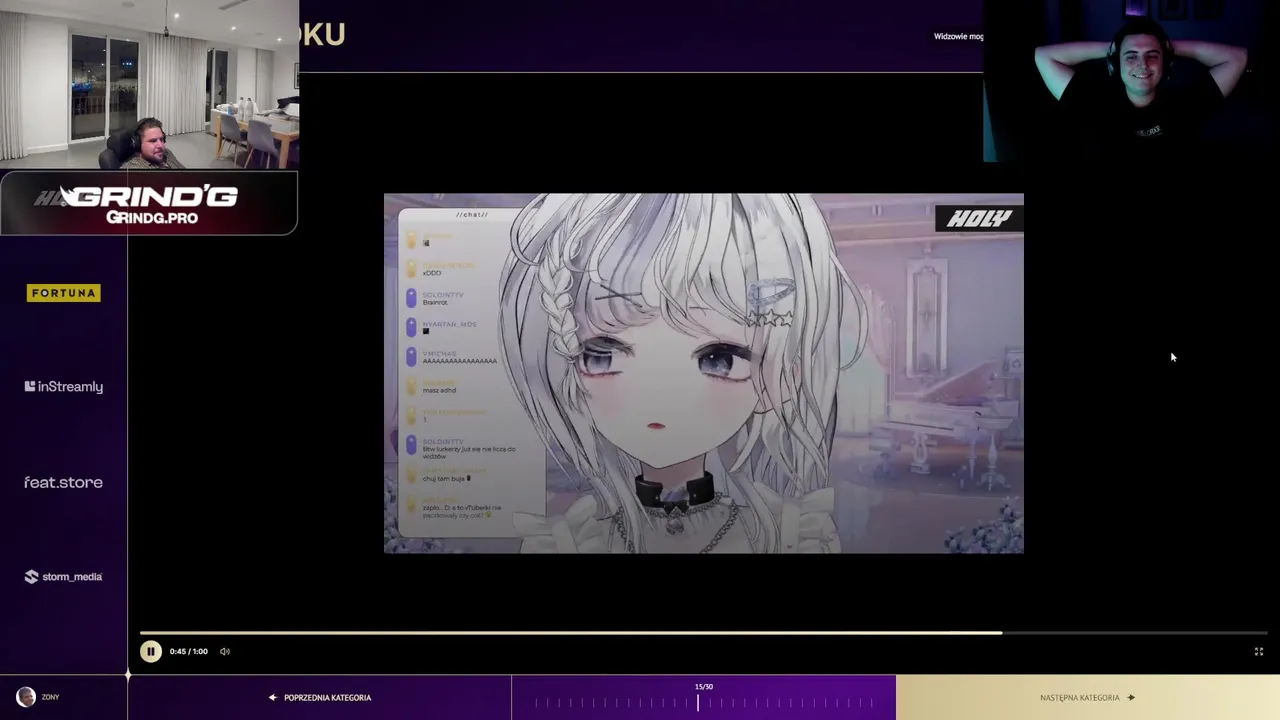
Task: Click the left arrow beside Poprzednia Kategoria
Action: (x=272, y=697)
